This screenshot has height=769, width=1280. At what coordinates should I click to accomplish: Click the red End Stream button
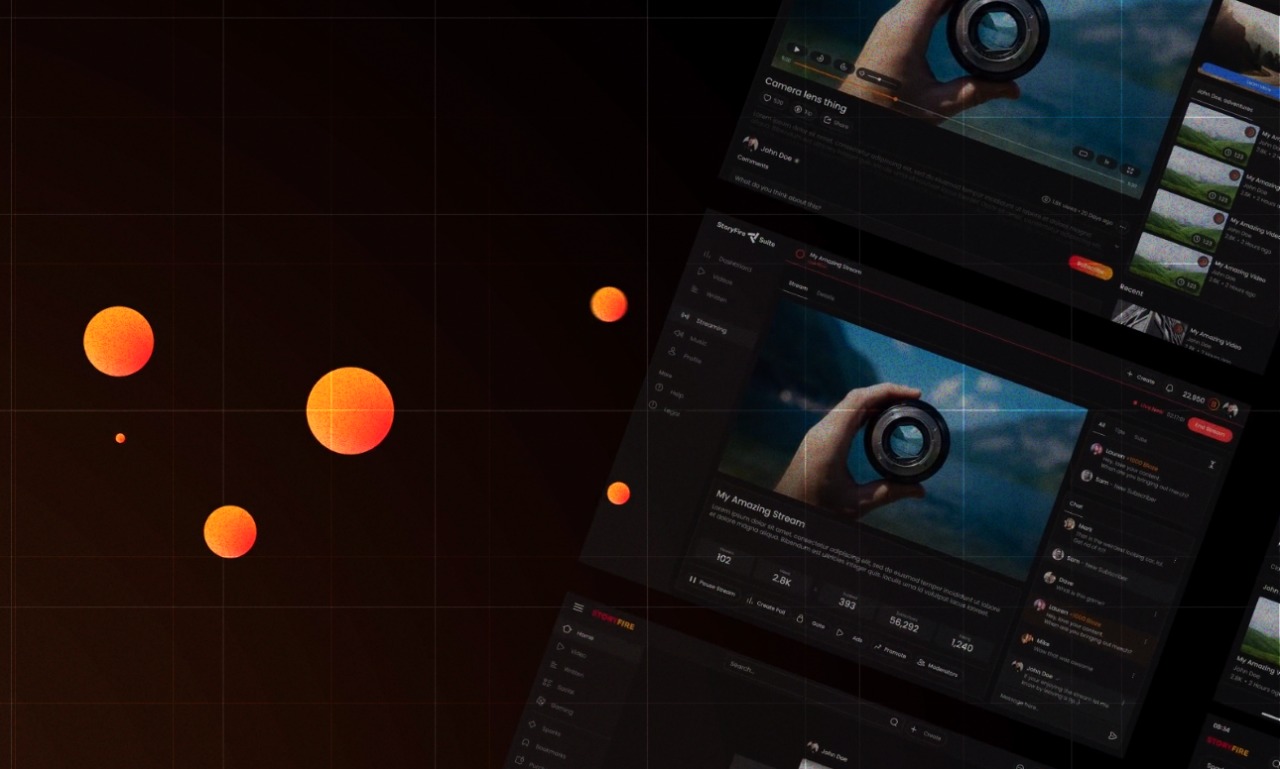point(1210,430)
